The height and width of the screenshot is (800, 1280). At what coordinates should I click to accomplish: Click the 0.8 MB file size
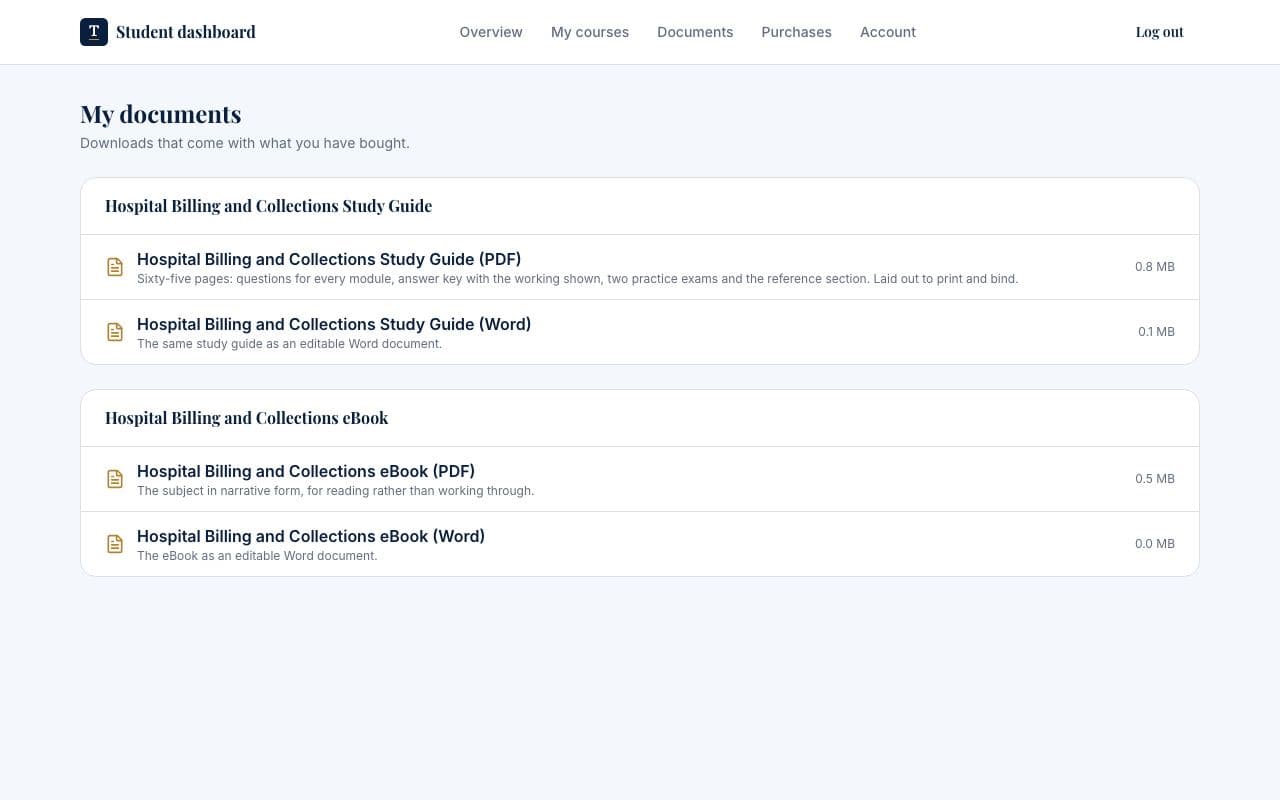tap(1155, 267)
